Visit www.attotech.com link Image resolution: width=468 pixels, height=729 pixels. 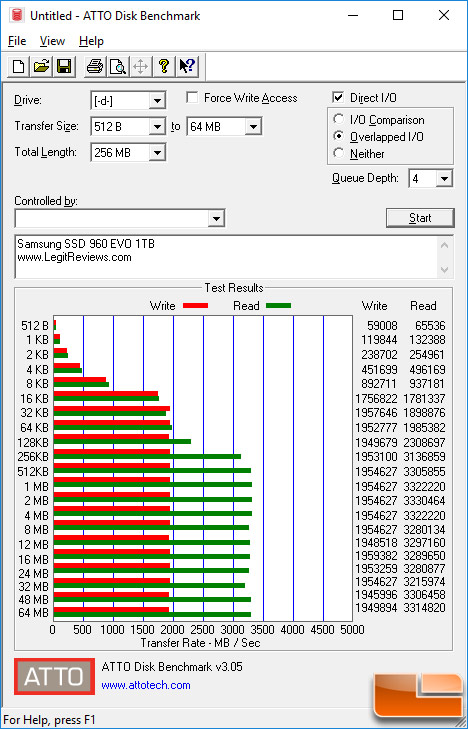pyautogui.click(x=146, y=685)
